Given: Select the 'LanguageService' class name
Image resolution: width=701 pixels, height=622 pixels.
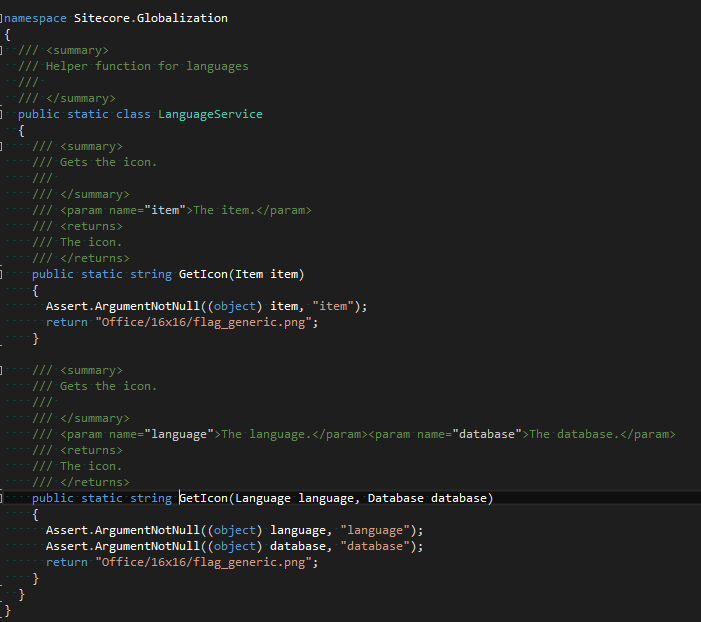Looking at the screenshot, I should point(210,114).
